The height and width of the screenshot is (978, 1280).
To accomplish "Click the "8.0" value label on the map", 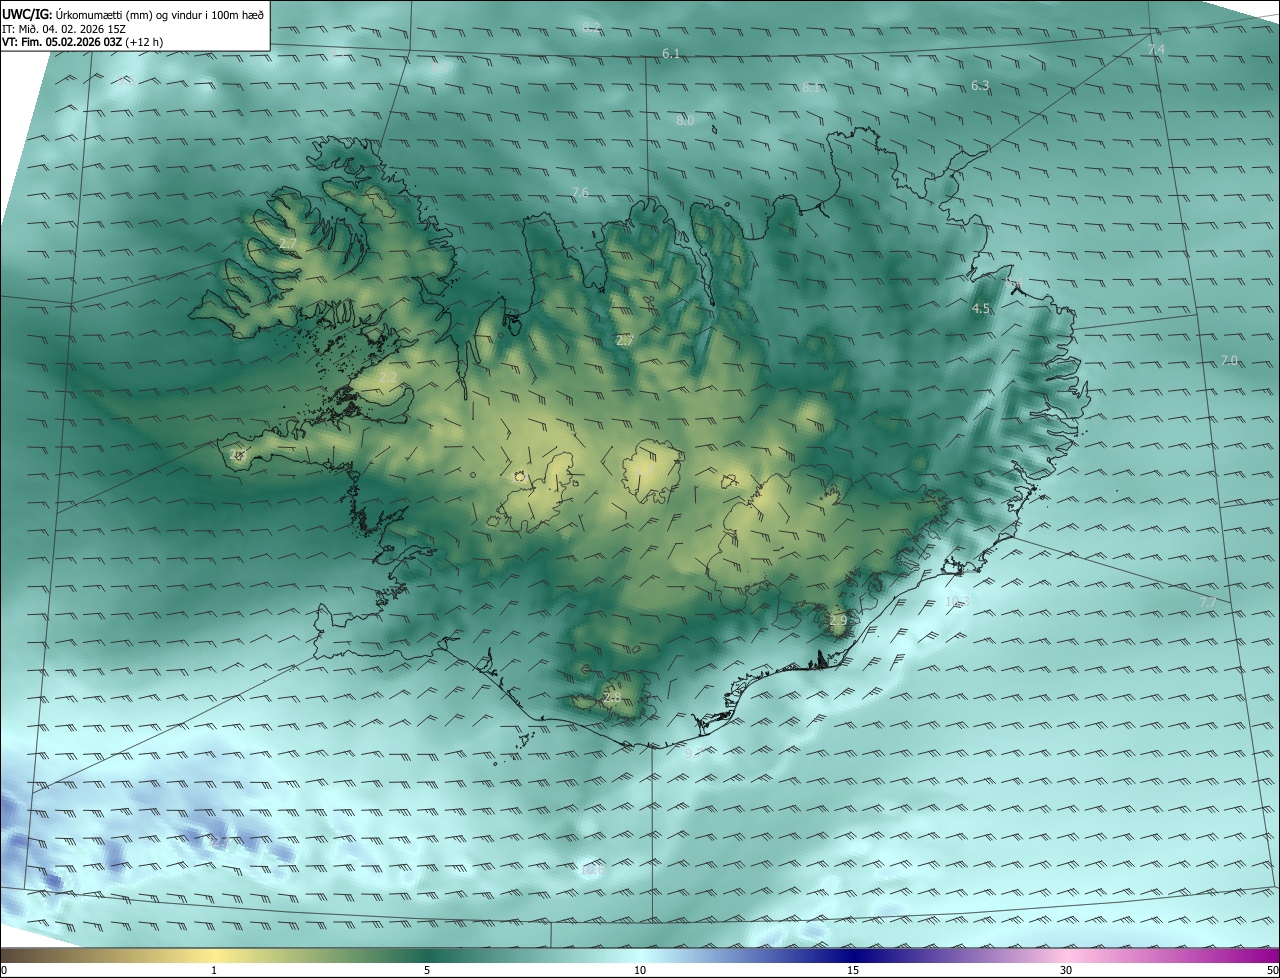I will (x=685, y=121).
